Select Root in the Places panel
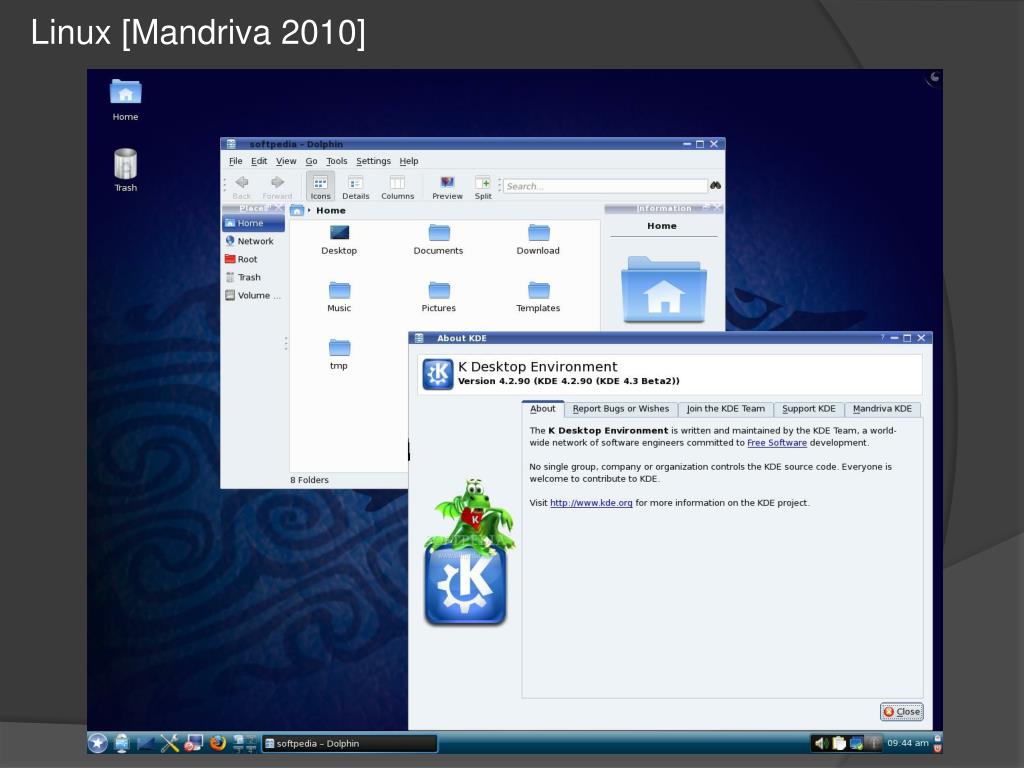This screenshot has width=1024, height=768. click(253, 259)
